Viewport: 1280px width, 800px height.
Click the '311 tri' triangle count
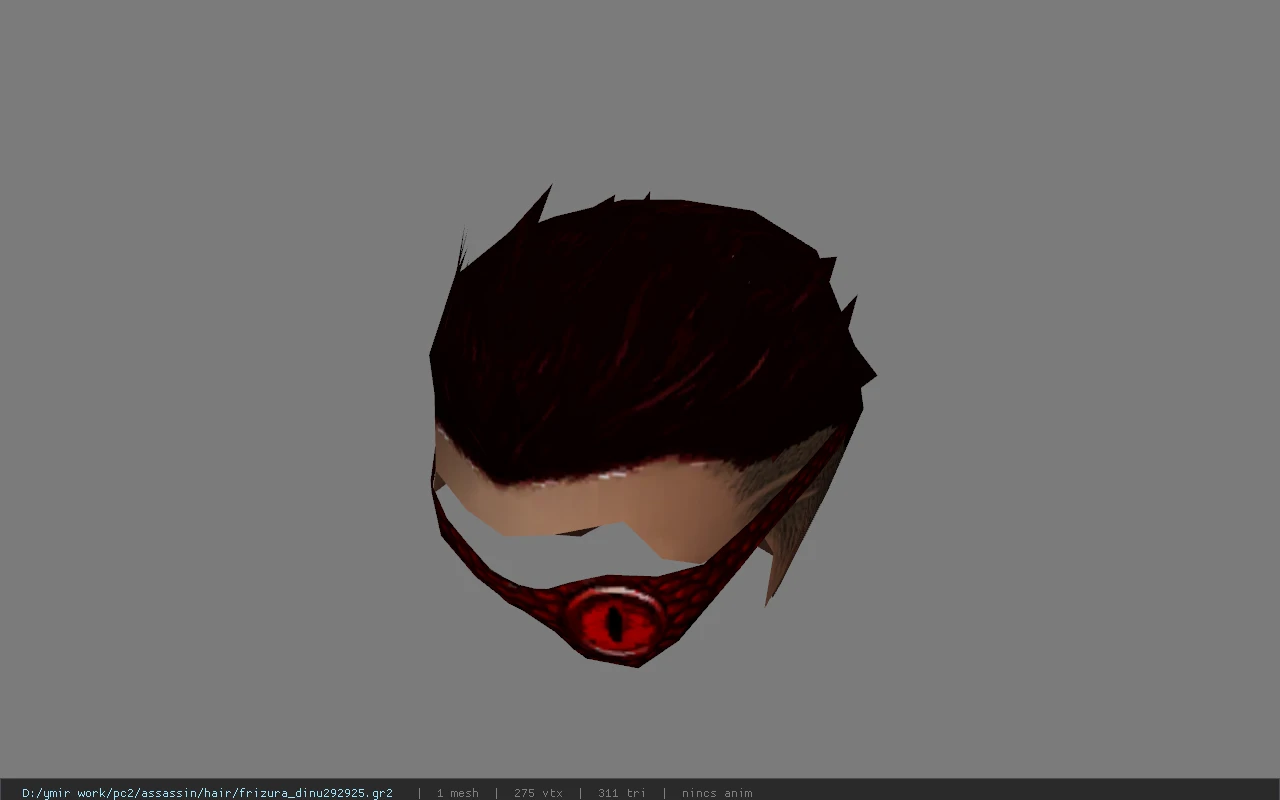[x=622, y=793]
